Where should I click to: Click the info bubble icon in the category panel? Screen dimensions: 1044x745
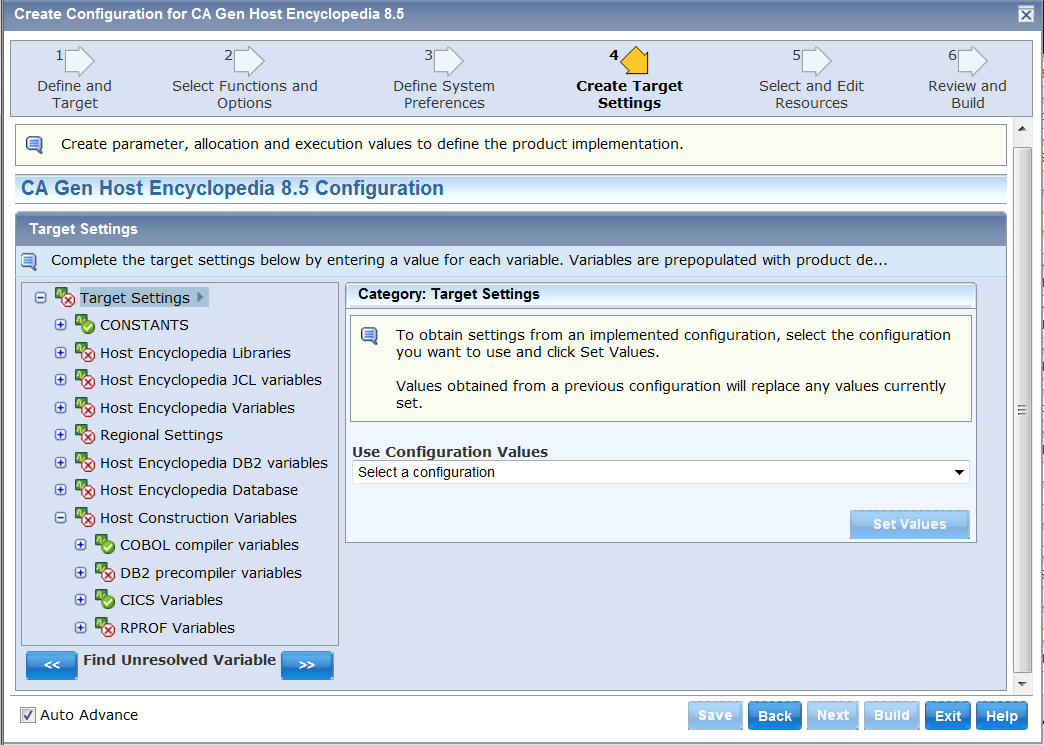370,336
